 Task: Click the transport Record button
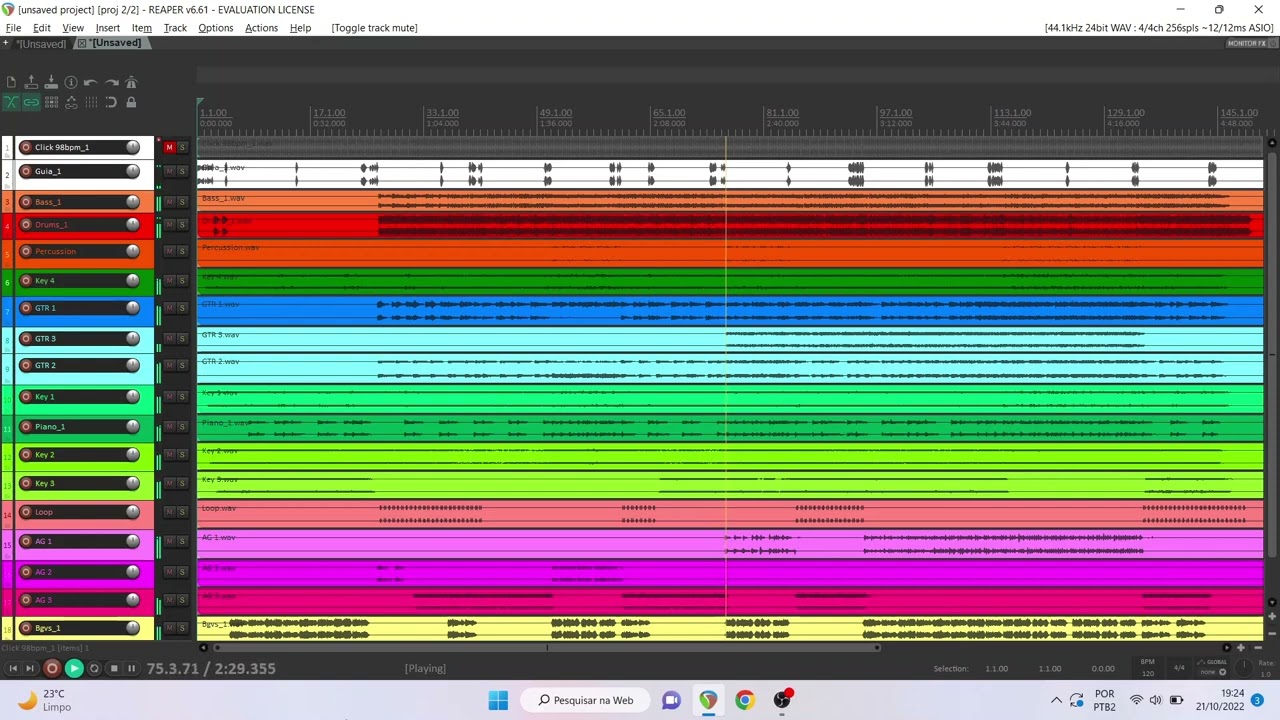(x=52, y=668)
